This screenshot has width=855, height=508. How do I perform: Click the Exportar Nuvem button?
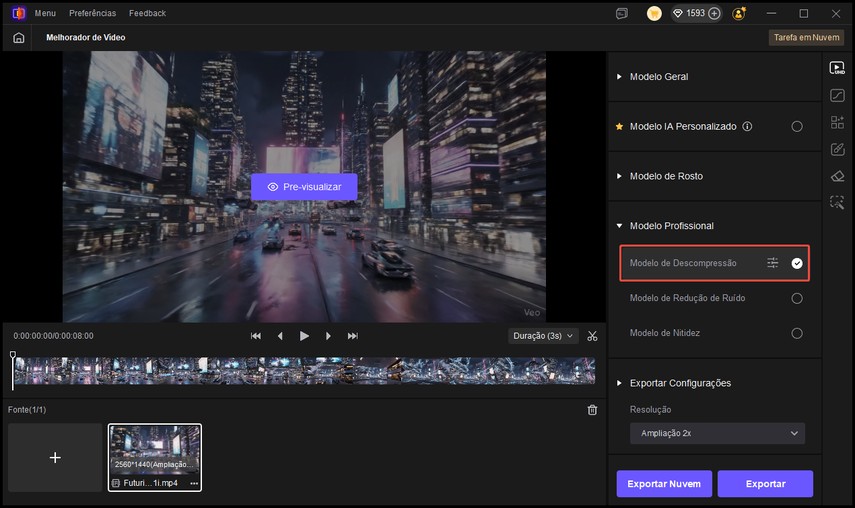point(664,484)
